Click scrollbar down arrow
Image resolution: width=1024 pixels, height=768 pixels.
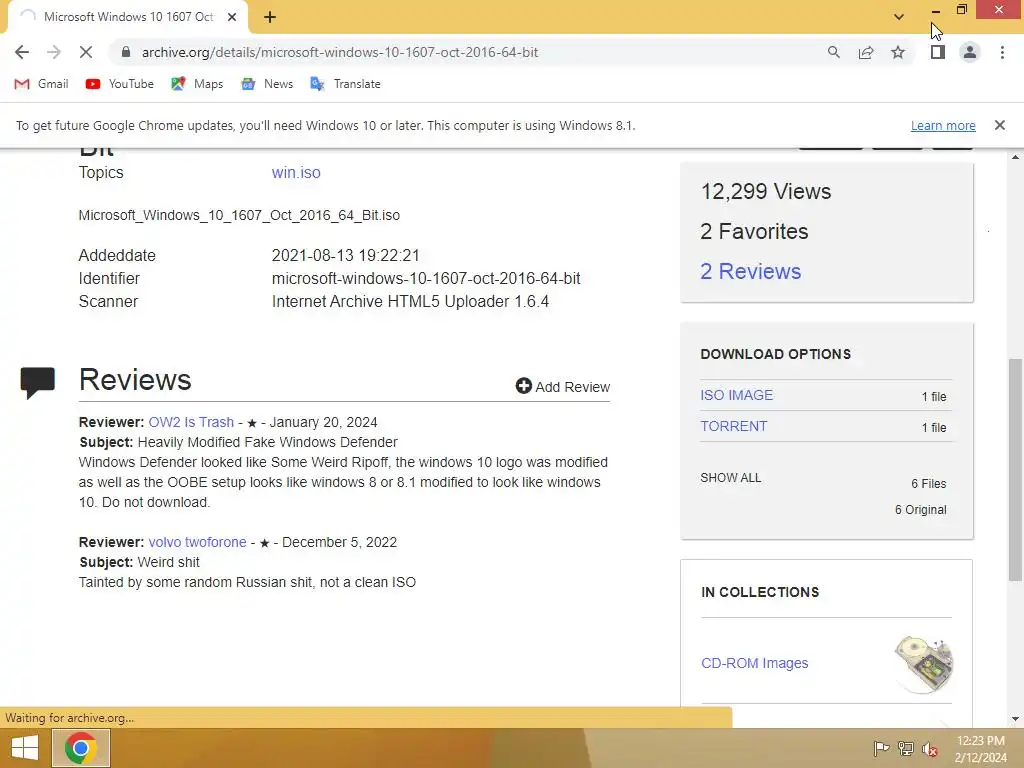click(x=1015, y=719)
